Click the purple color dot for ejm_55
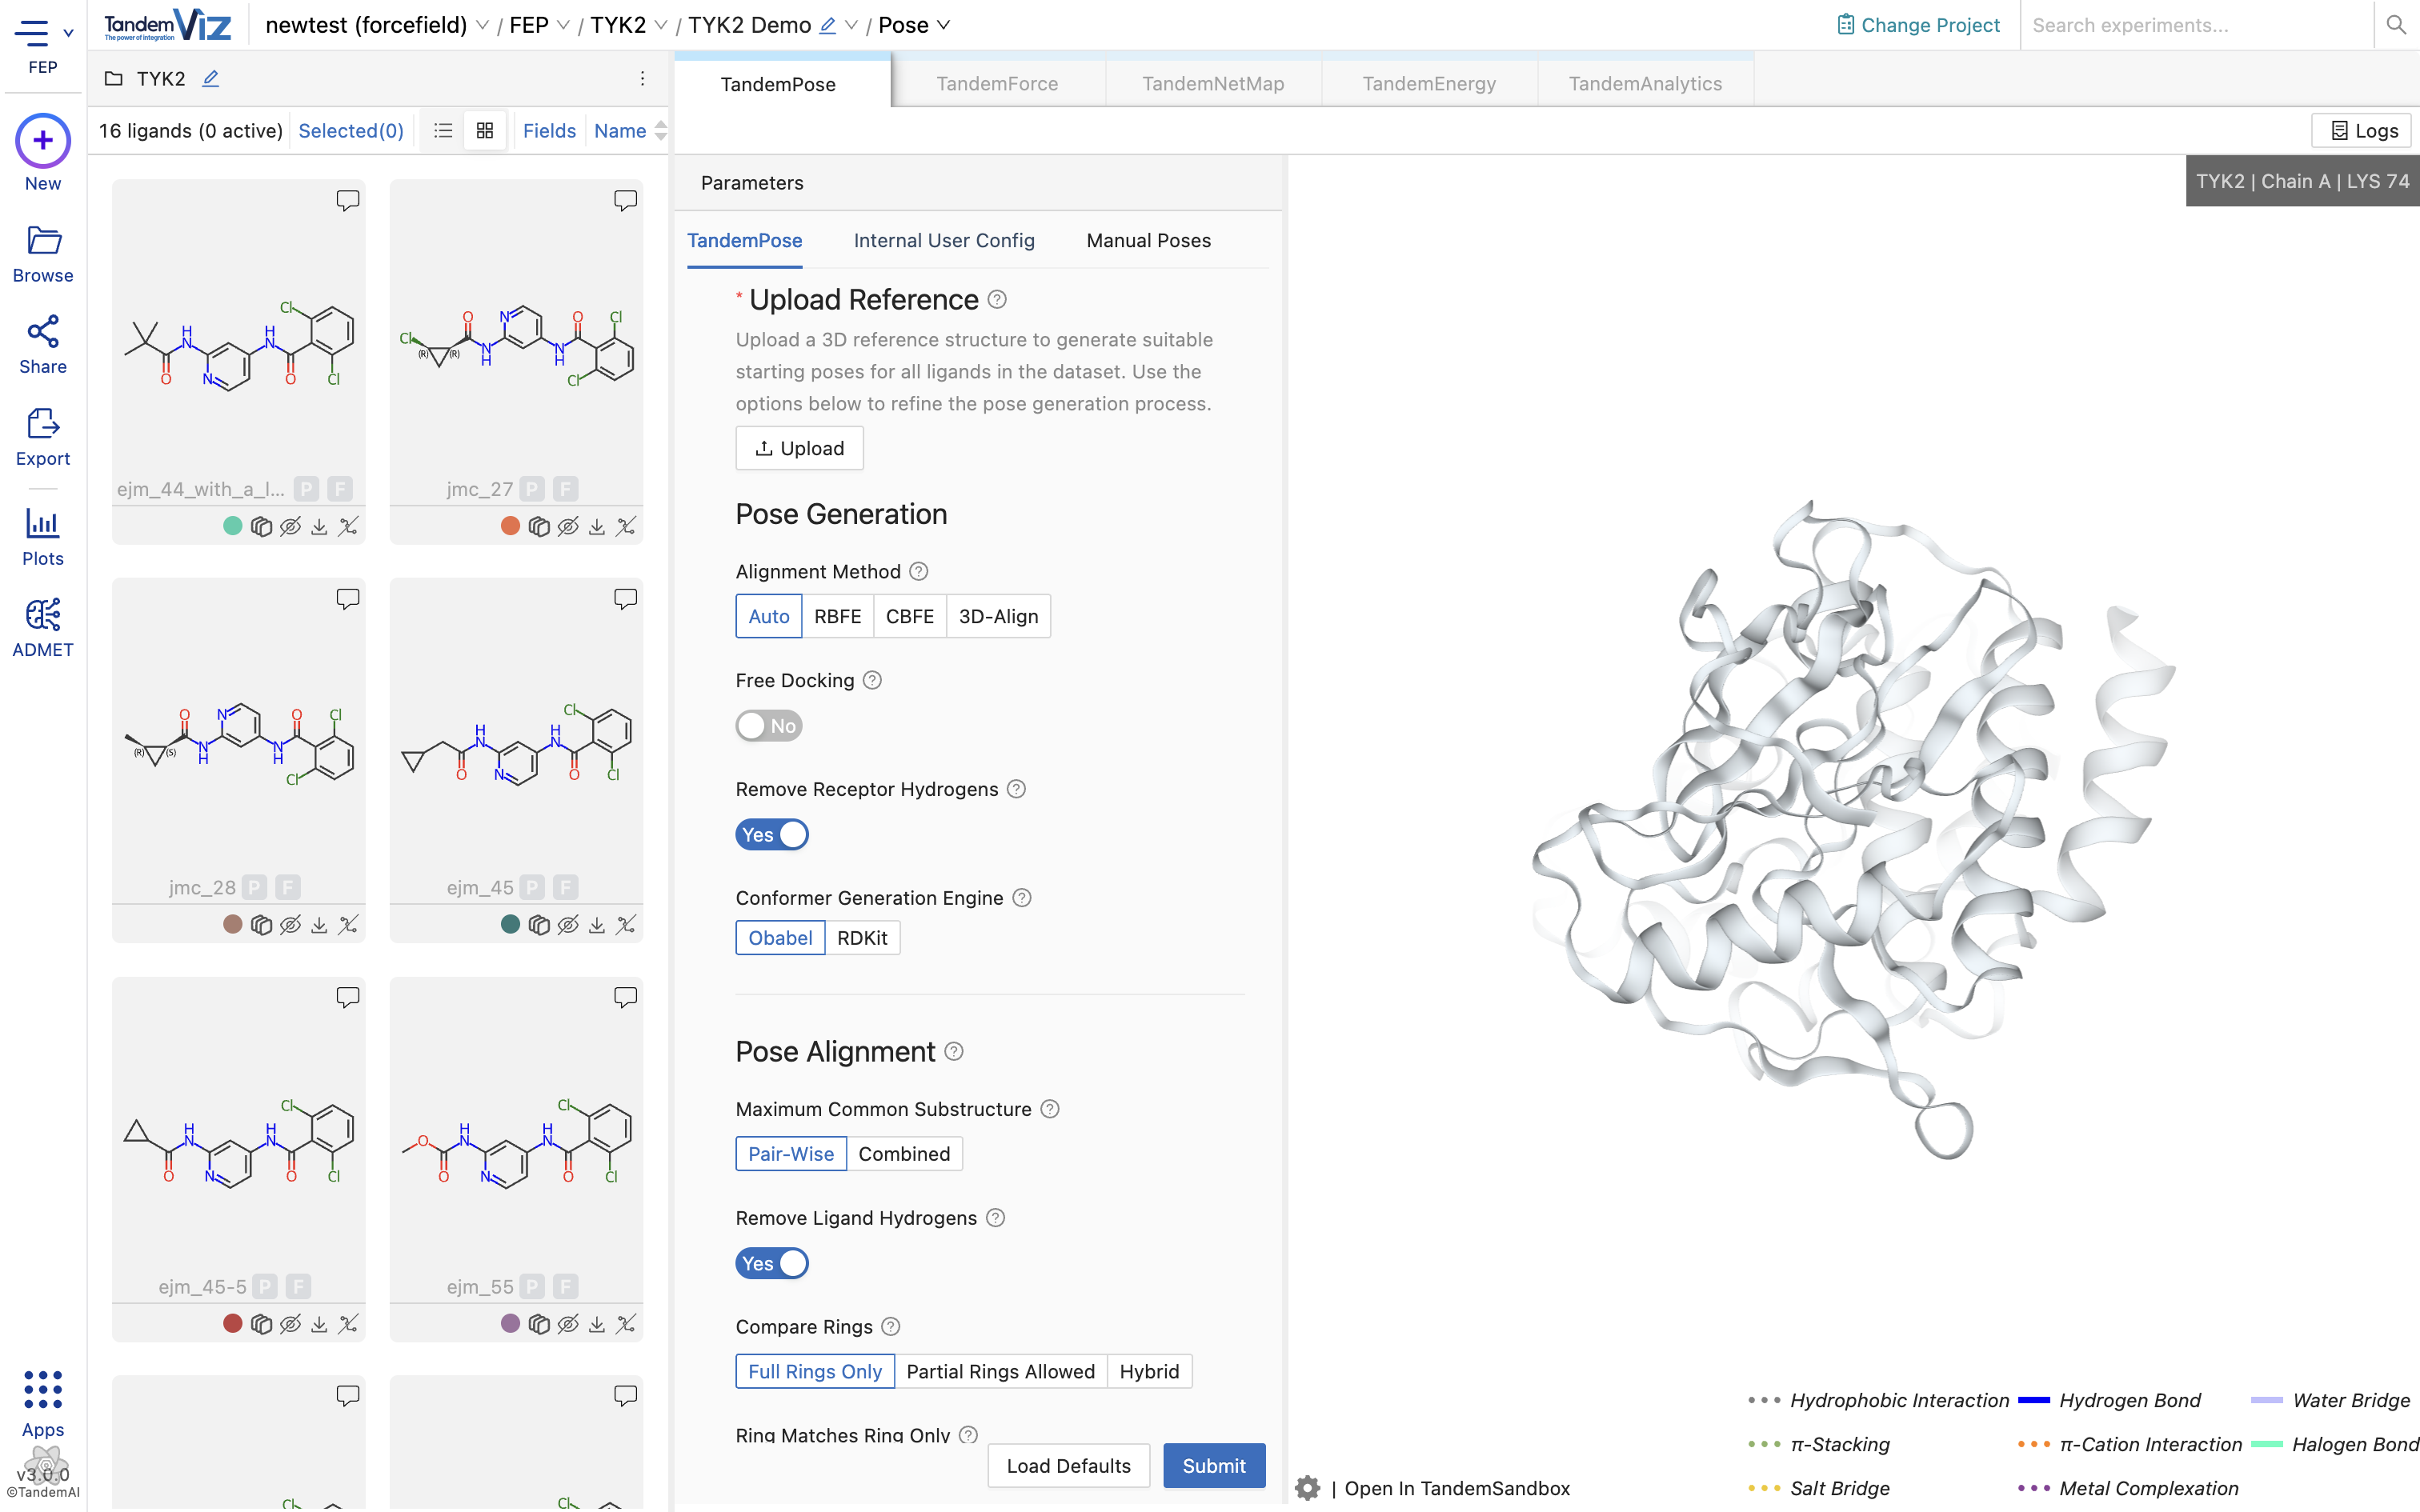The image size is (2420, 1512). pos(510,1323)
